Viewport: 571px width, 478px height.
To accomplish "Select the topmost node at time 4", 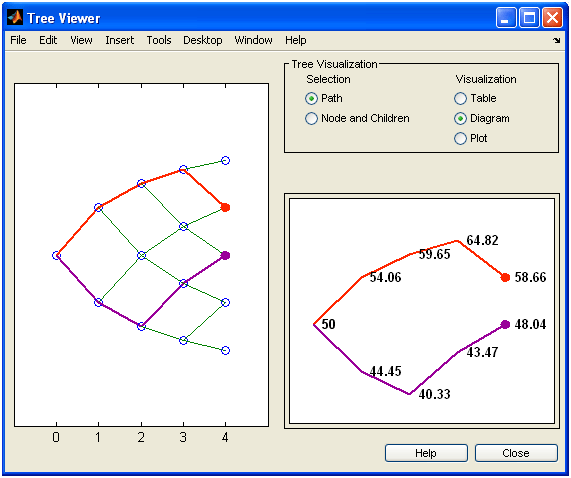I will [225, 161].
